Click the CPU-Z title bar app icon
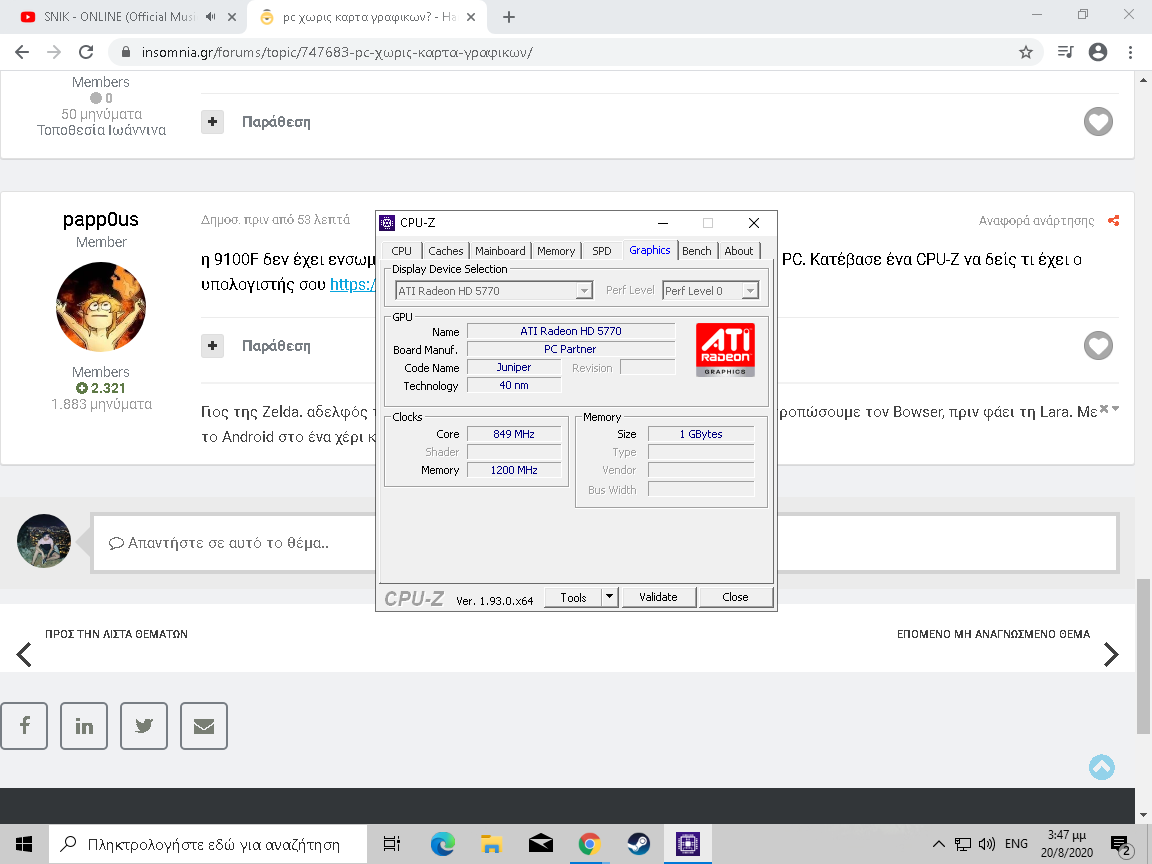Screen dimensions: 1152x864 [387, 223]
